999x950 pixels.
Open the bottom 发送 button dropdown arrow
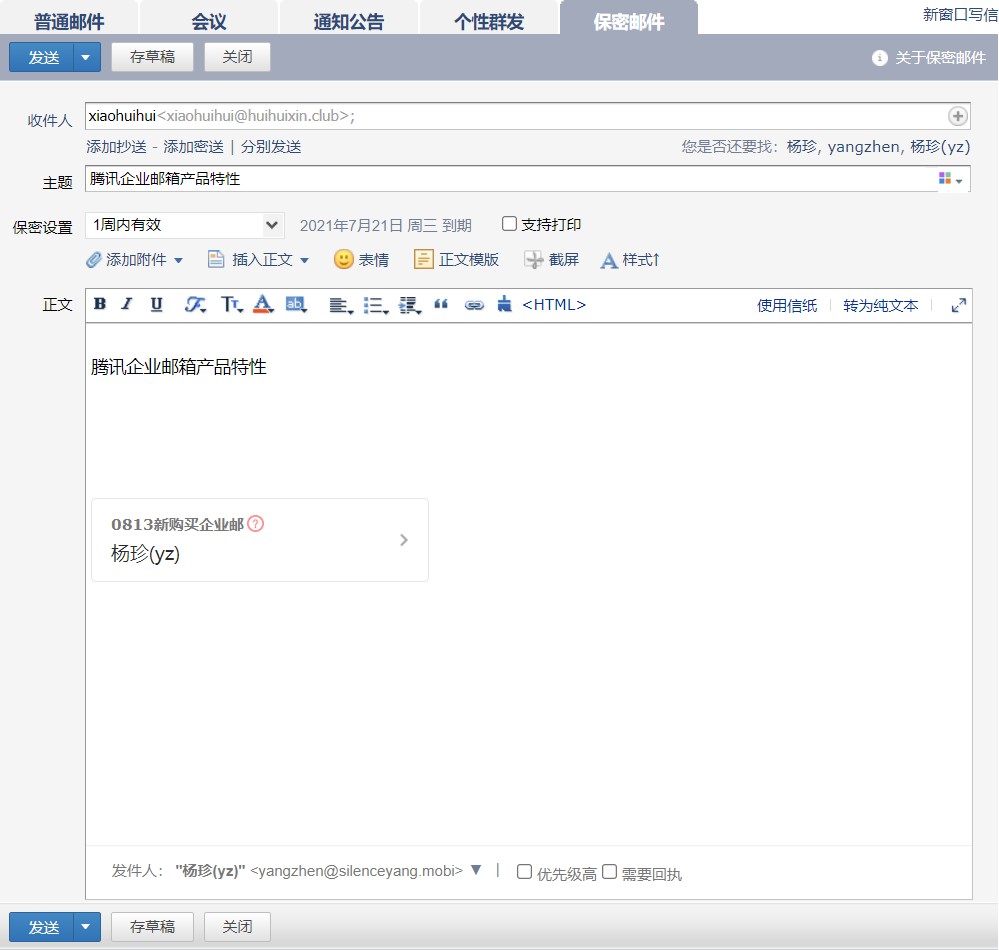pos(86,926)
